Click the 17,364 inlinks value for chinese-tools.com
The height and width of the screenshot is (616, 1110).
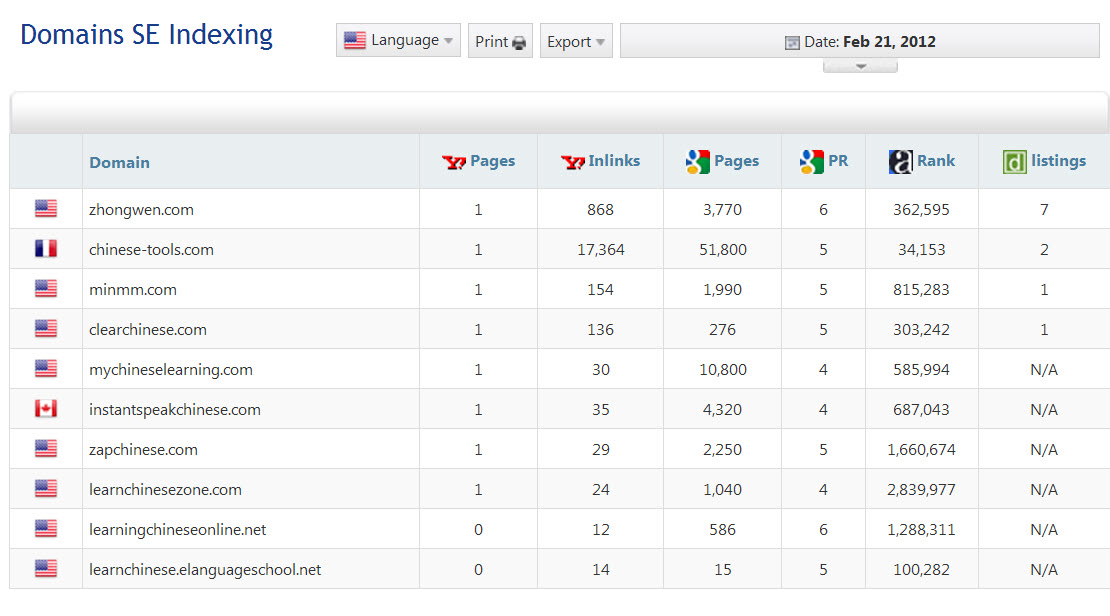tap(600, 250)
